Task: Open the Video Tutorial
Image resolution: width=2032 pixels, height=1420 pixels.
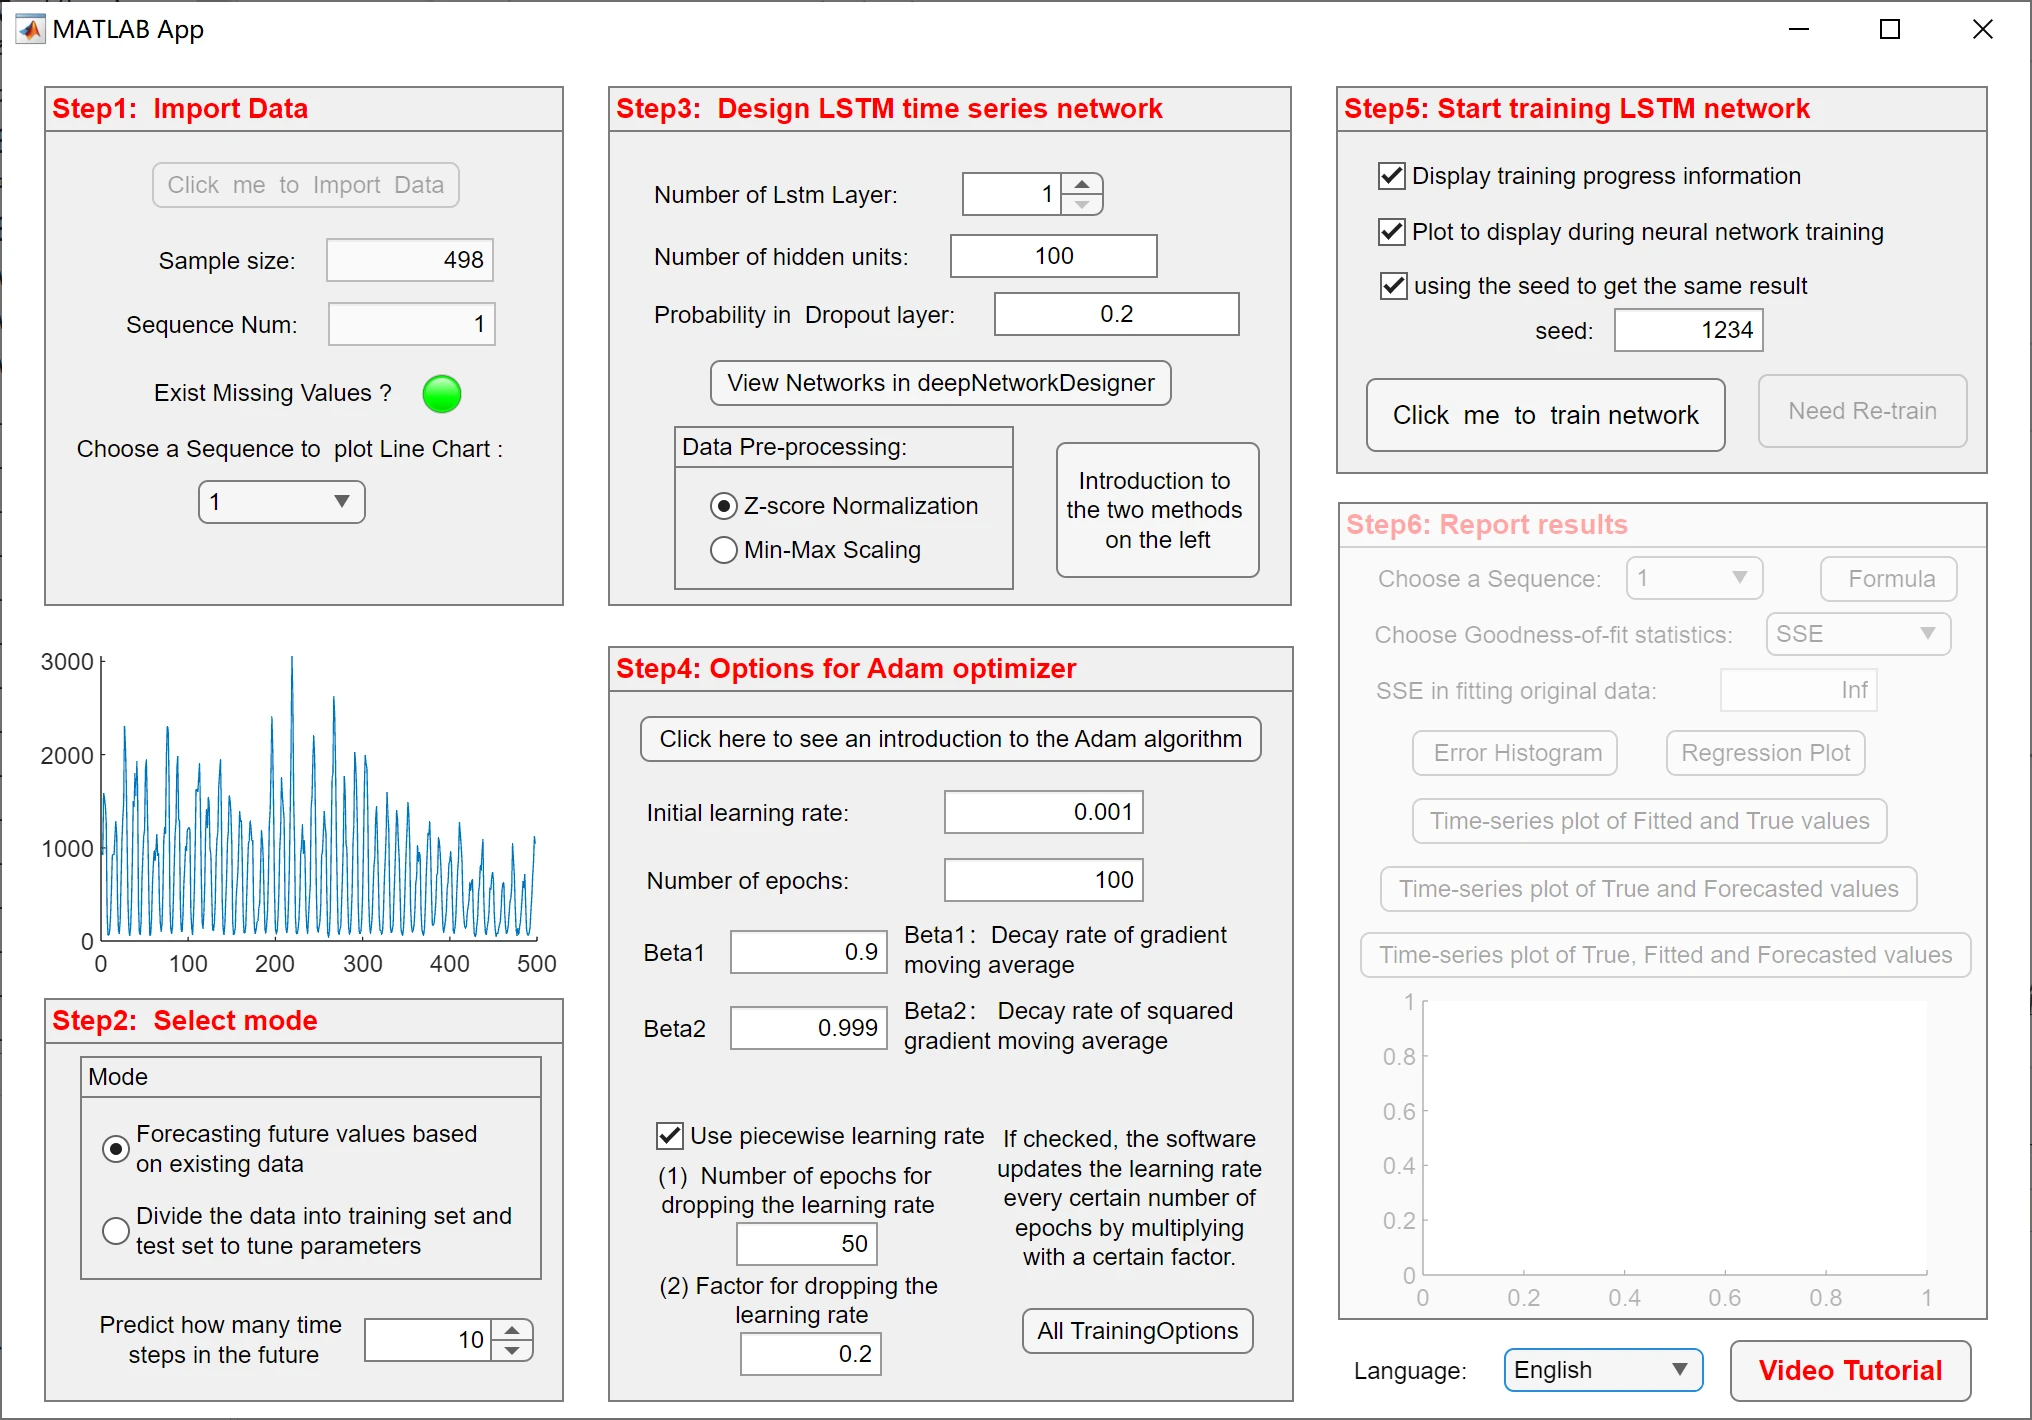Action: (x=1851, y=1371)
